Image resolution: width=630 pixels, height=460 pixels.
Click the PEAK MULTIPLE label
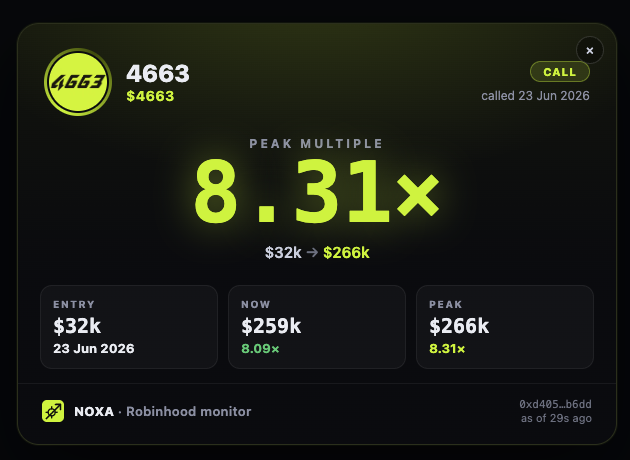316,143
